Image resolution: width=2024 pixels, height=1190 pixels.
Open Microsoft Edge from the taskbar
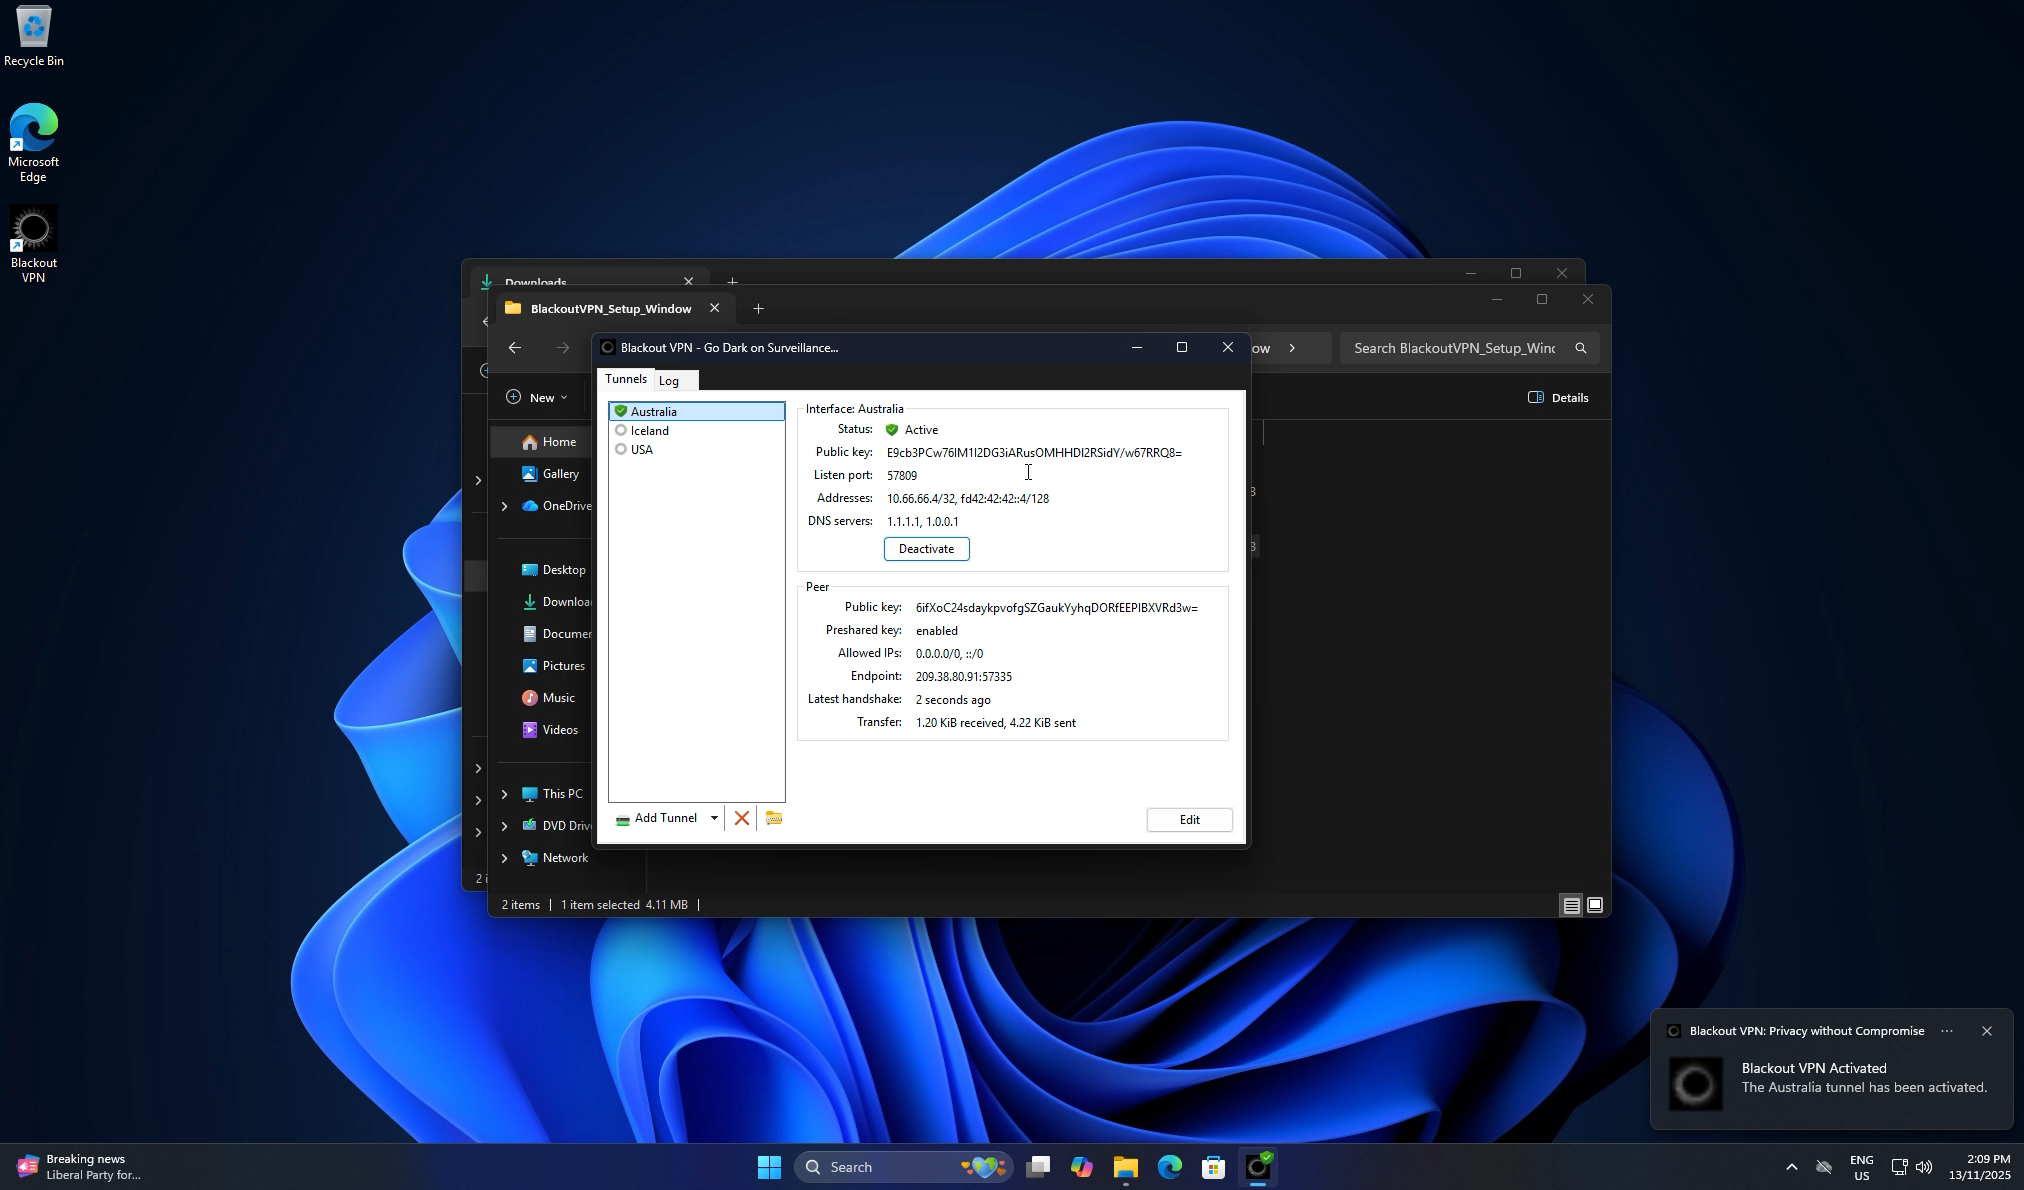[x=1168, y=1166]
